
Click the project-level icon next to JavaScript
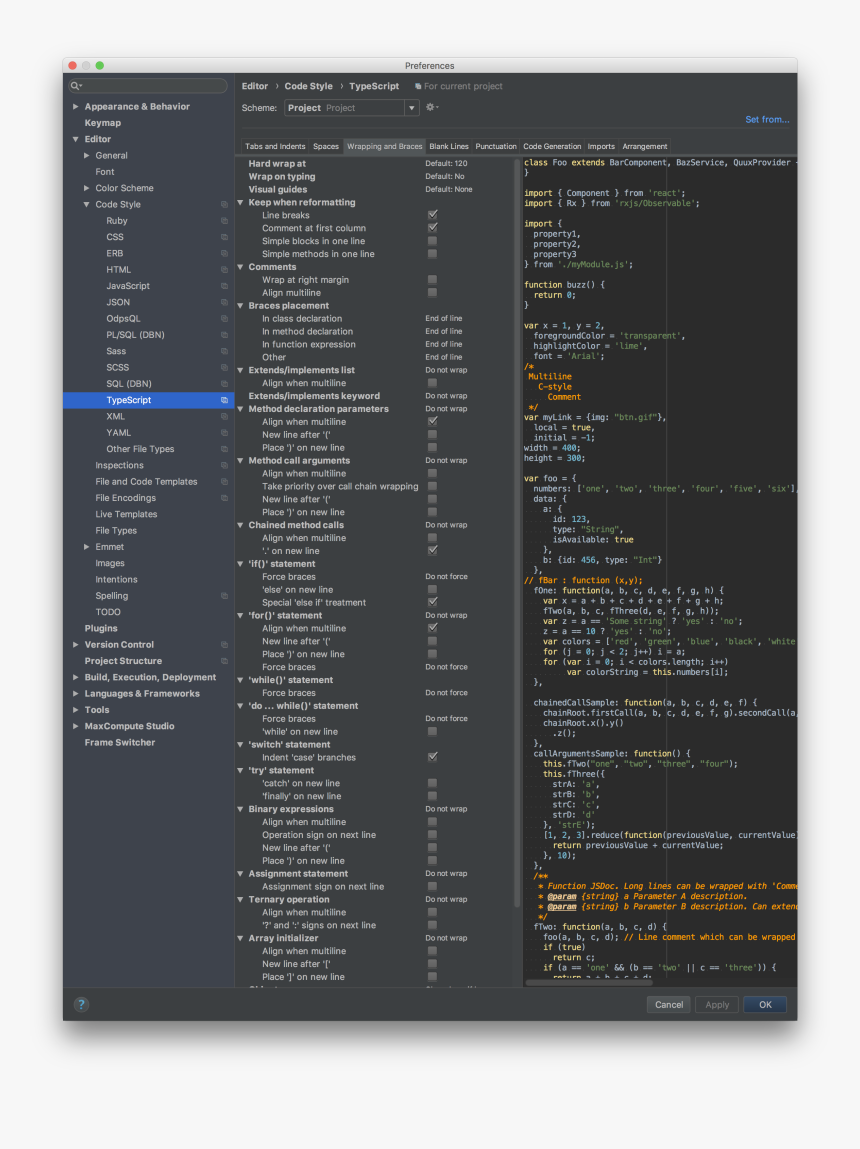point(225,286)
